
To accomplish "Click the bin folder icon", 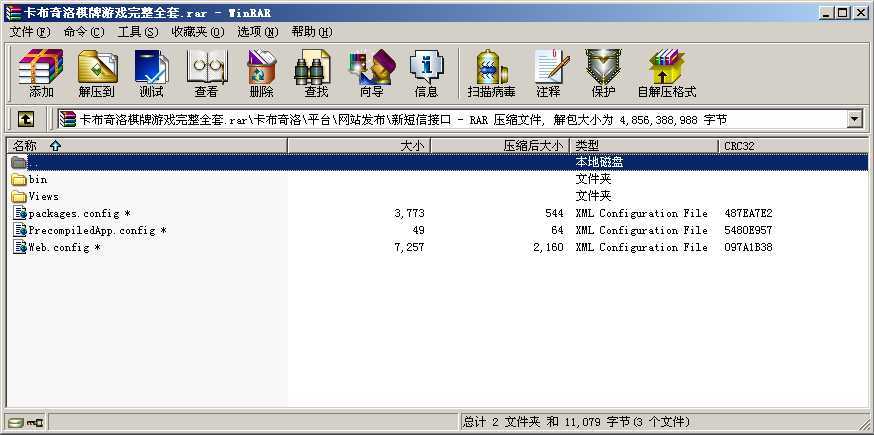I will point(20,179).
